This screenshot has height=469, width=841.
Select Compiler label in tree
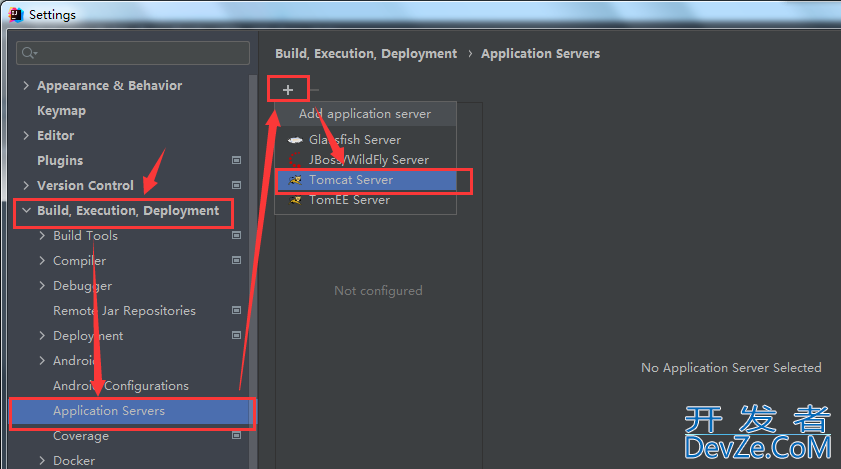click(x=79, y=261)
